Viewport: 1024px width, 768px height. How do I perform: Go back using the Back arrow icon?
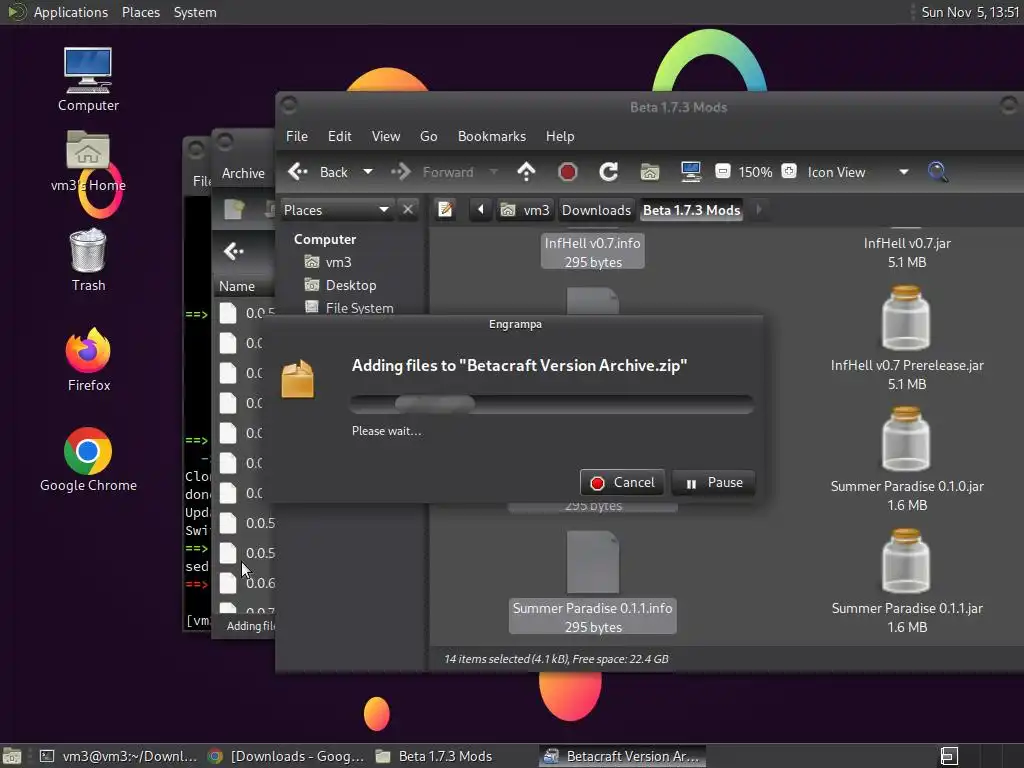(298, 172)
